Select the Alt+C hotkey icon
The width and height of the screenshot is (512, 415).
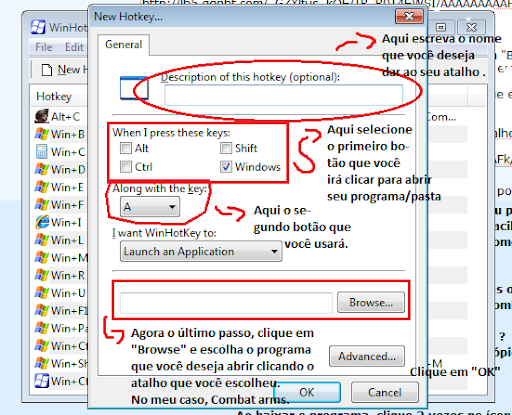coord(42,116)
